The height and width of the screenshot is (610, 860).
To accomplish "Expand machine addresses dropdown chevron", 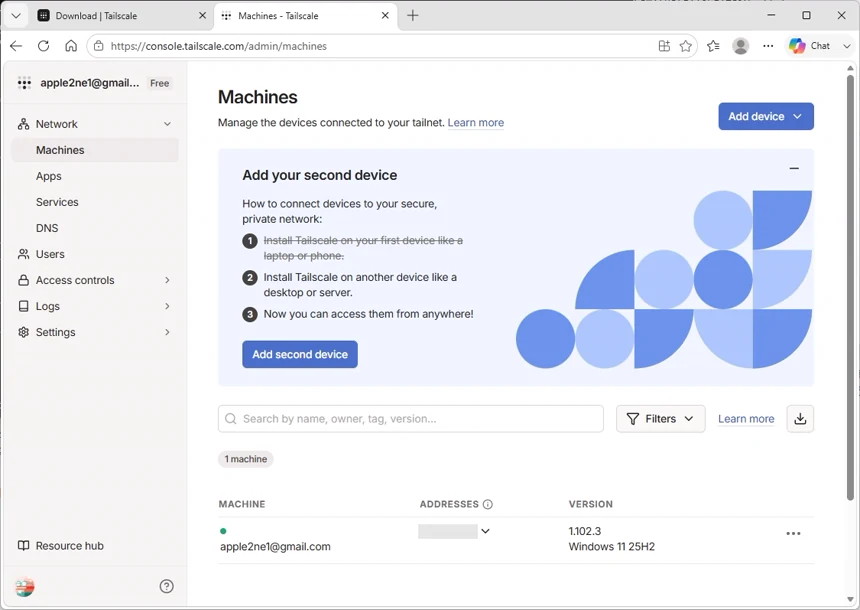I will click(485, 531).
